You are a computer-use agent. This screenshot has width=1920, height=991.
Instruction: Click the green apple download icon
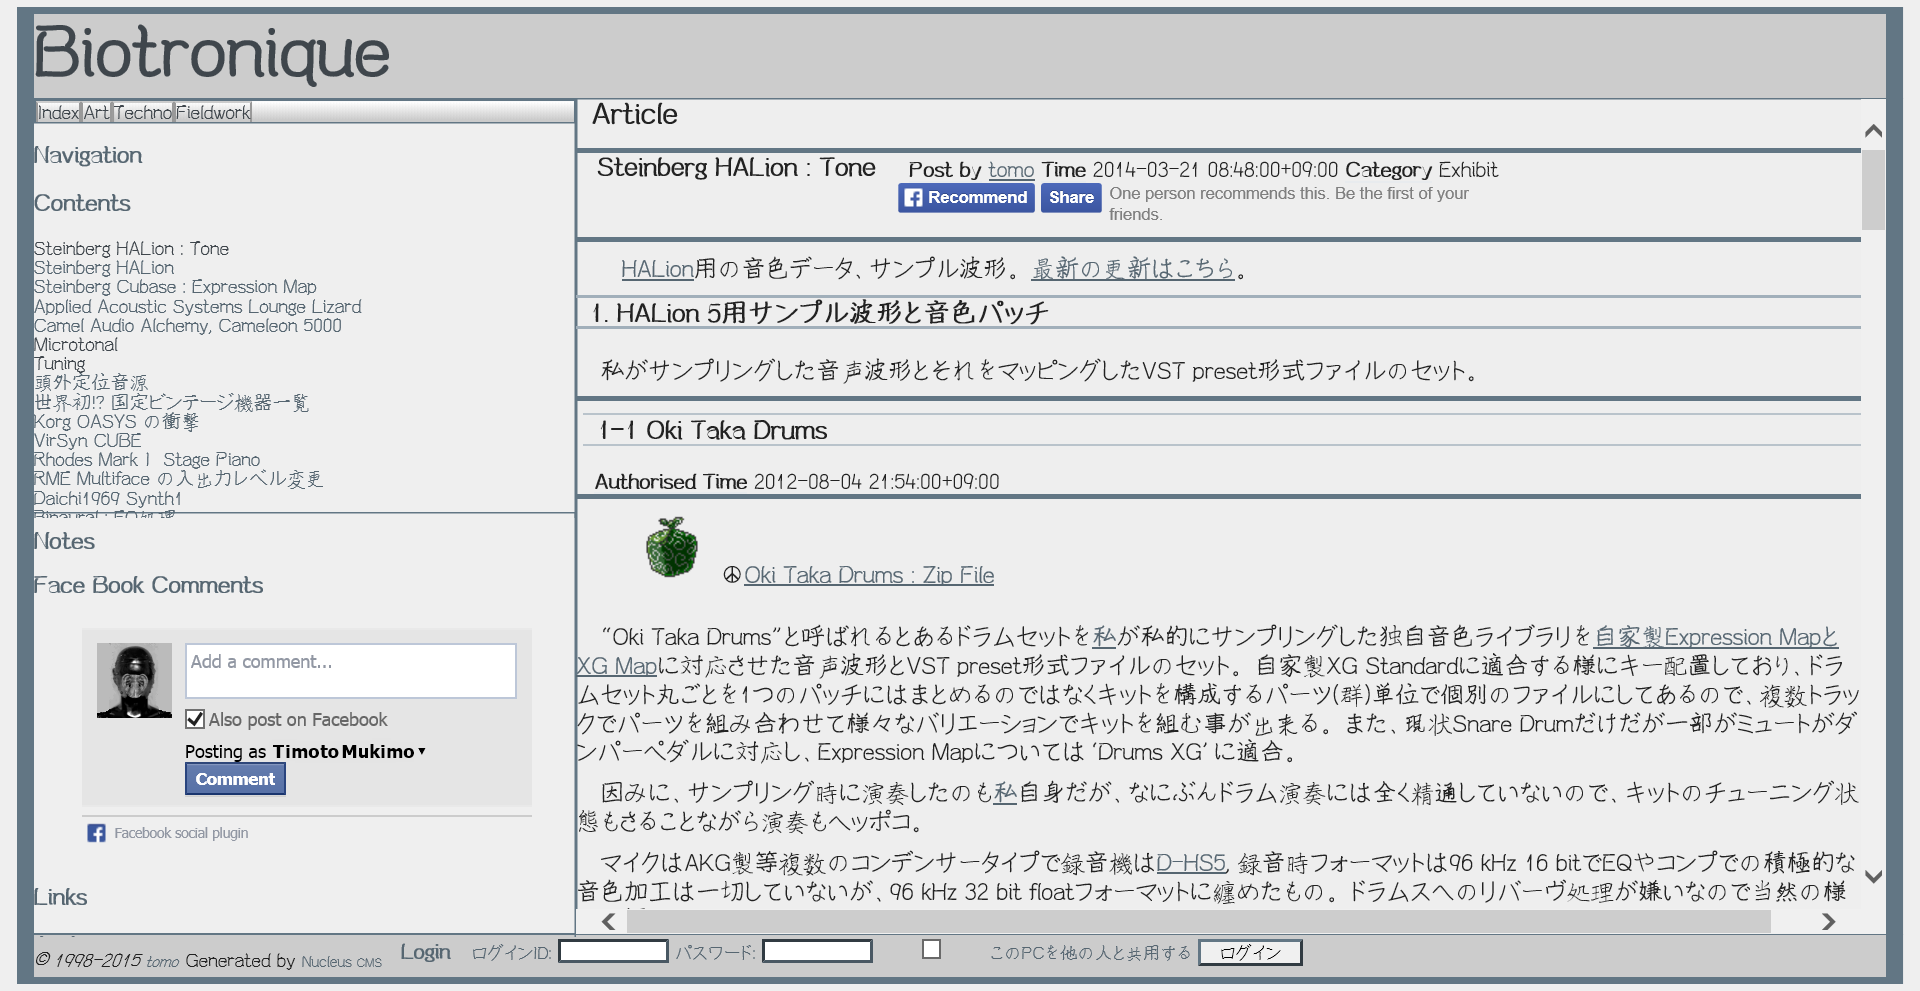pyautogui.click(x=671, y=547)
